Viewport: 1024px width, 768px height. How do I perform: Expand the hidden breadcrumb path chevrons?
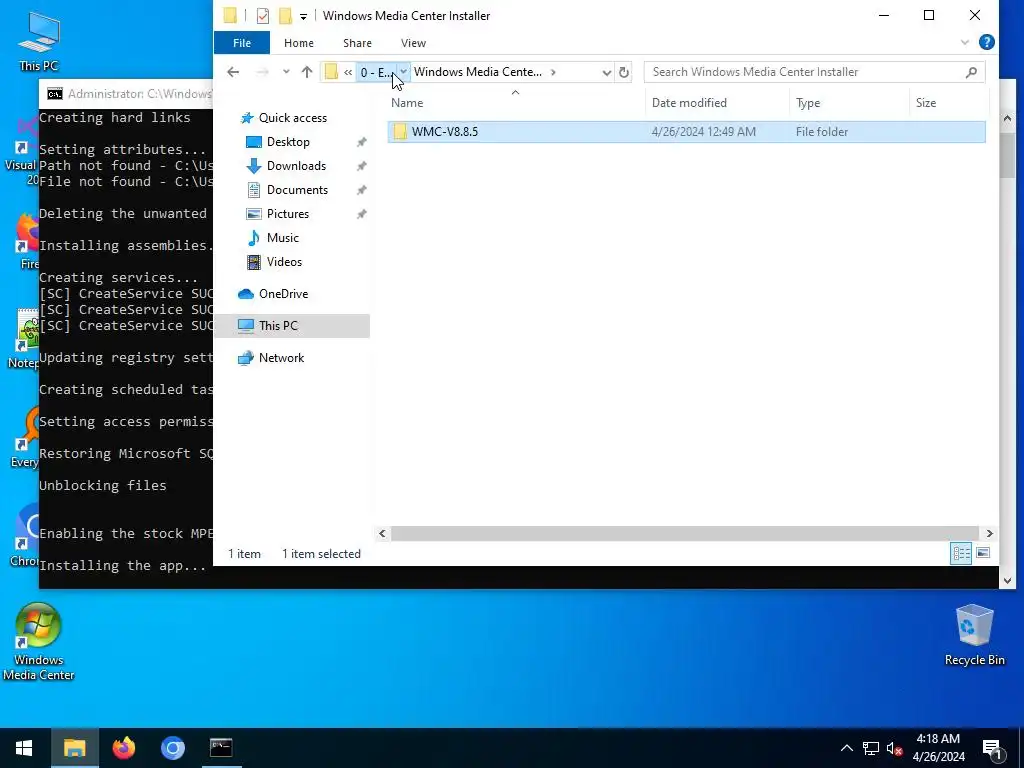(x=348, y=72)
